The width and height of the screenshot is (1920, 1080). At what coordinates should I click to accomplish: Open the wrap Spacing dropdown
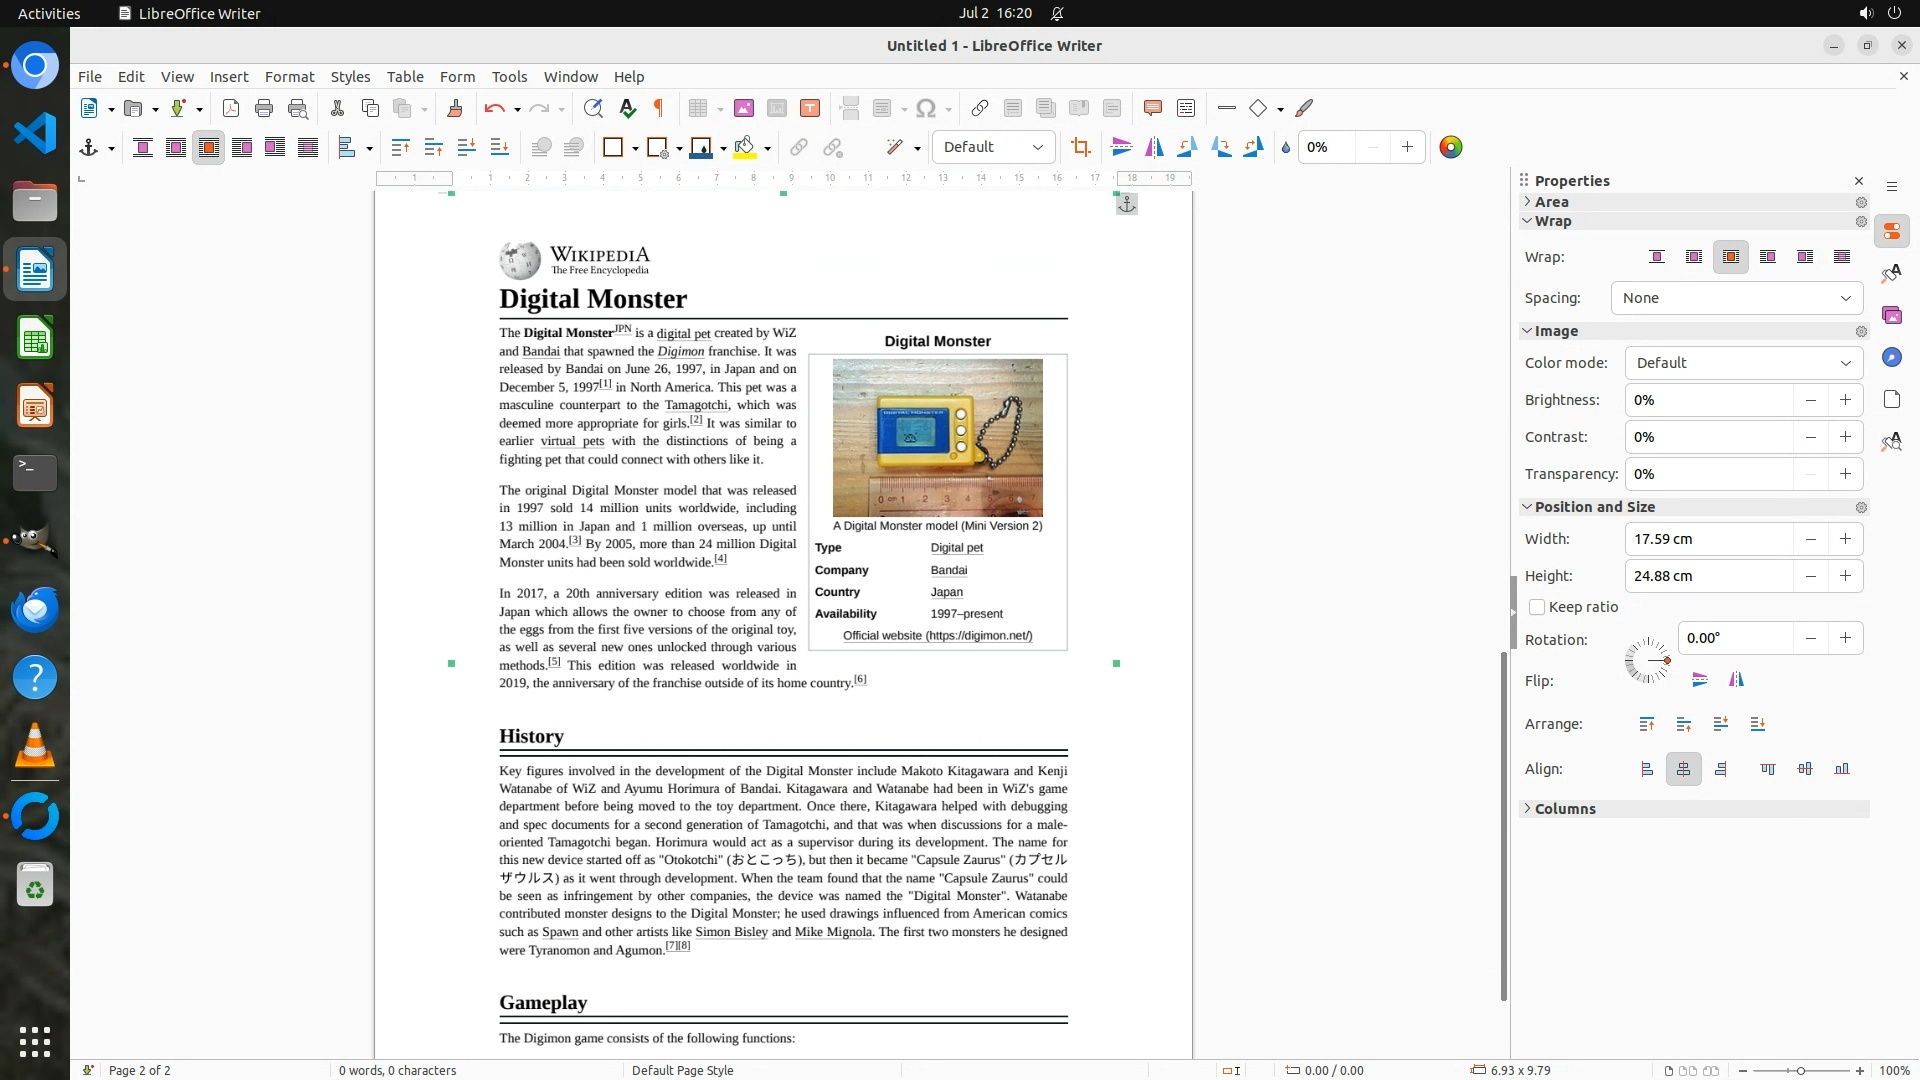1736,298
